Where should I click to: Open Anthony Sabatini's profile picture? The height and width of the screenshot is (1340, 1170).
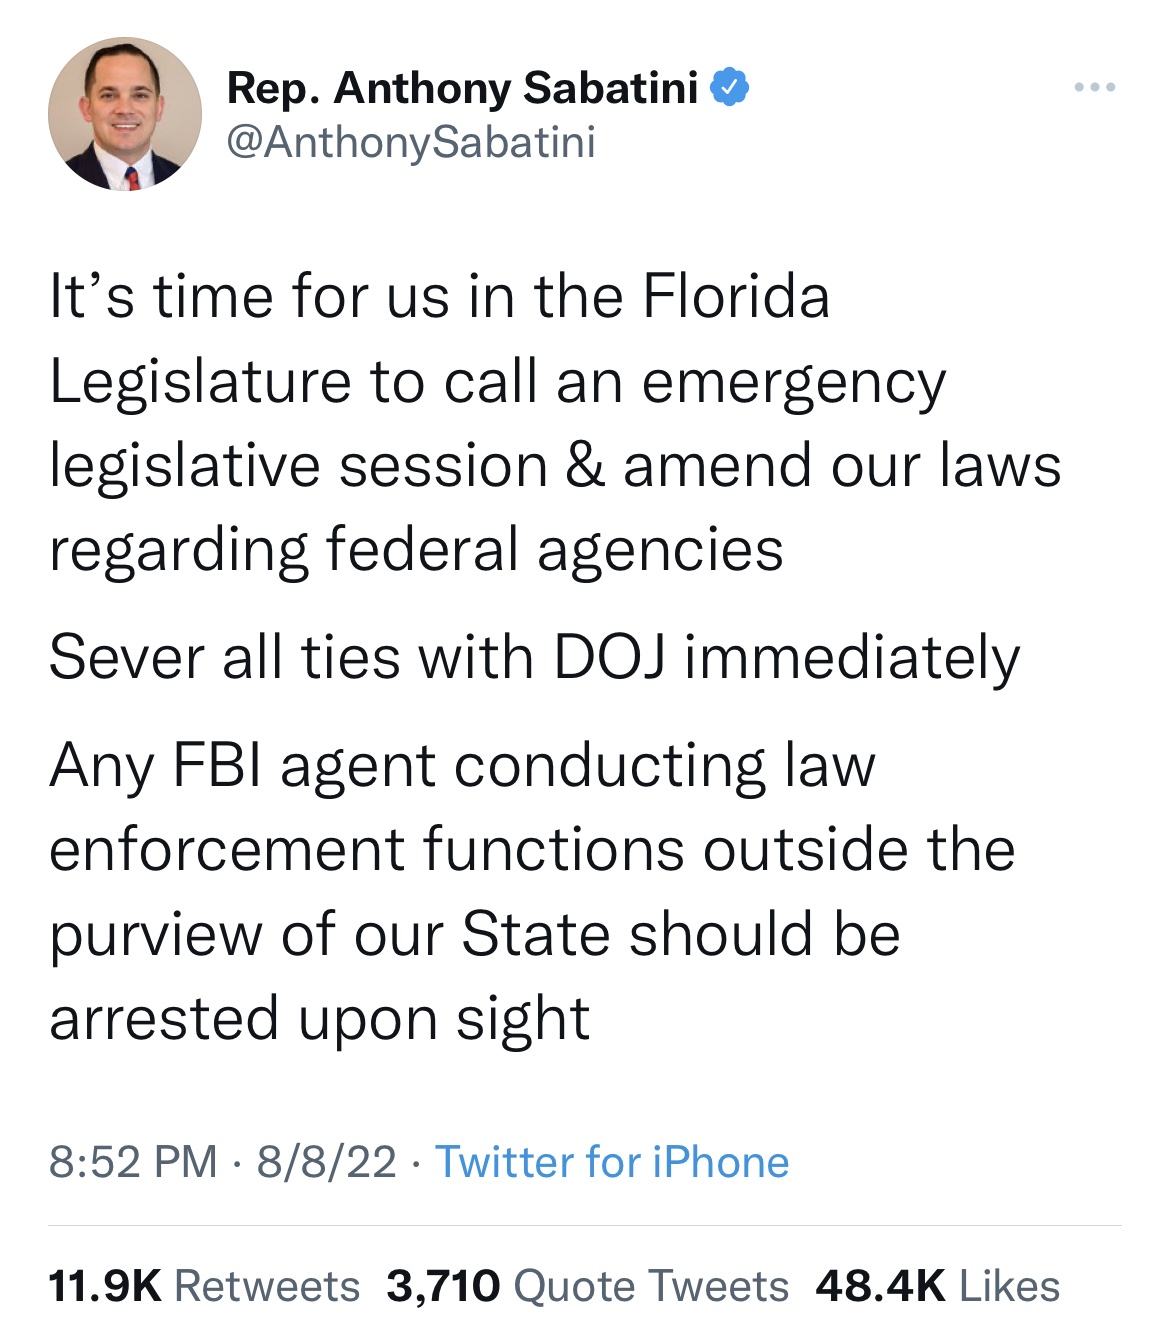(125, 115)
